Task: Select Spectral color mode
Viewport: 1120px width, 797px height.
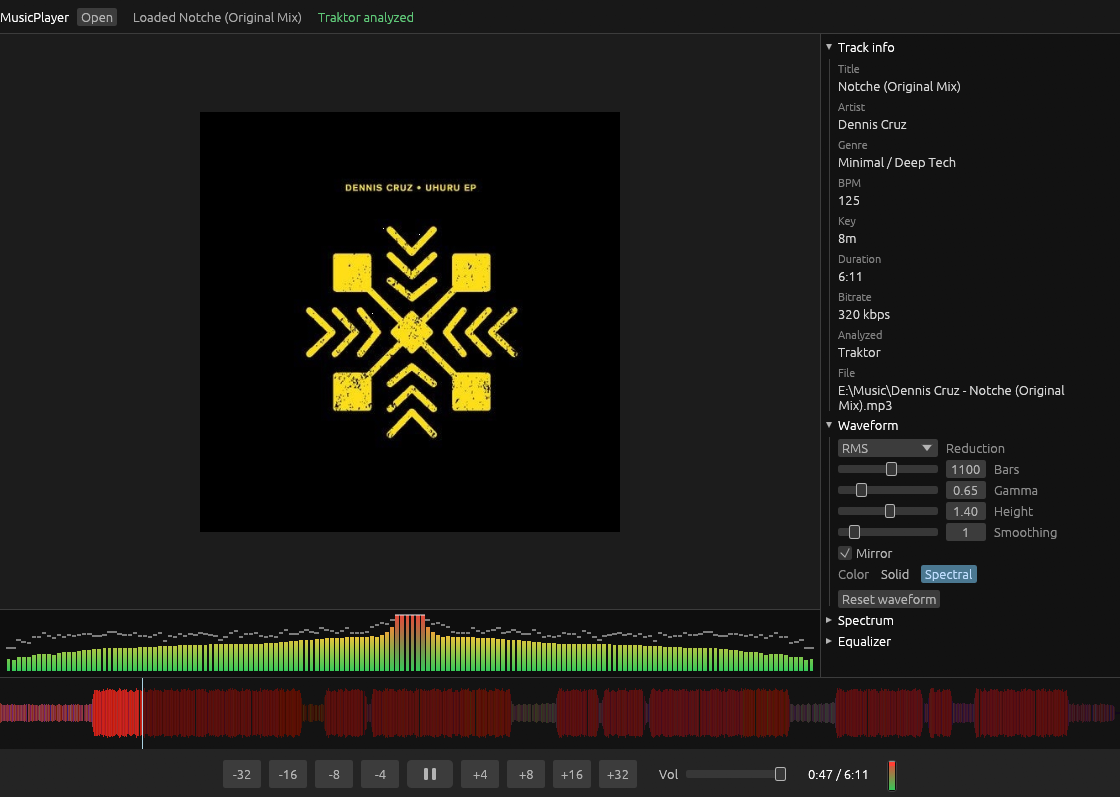Action: [948, 574]
